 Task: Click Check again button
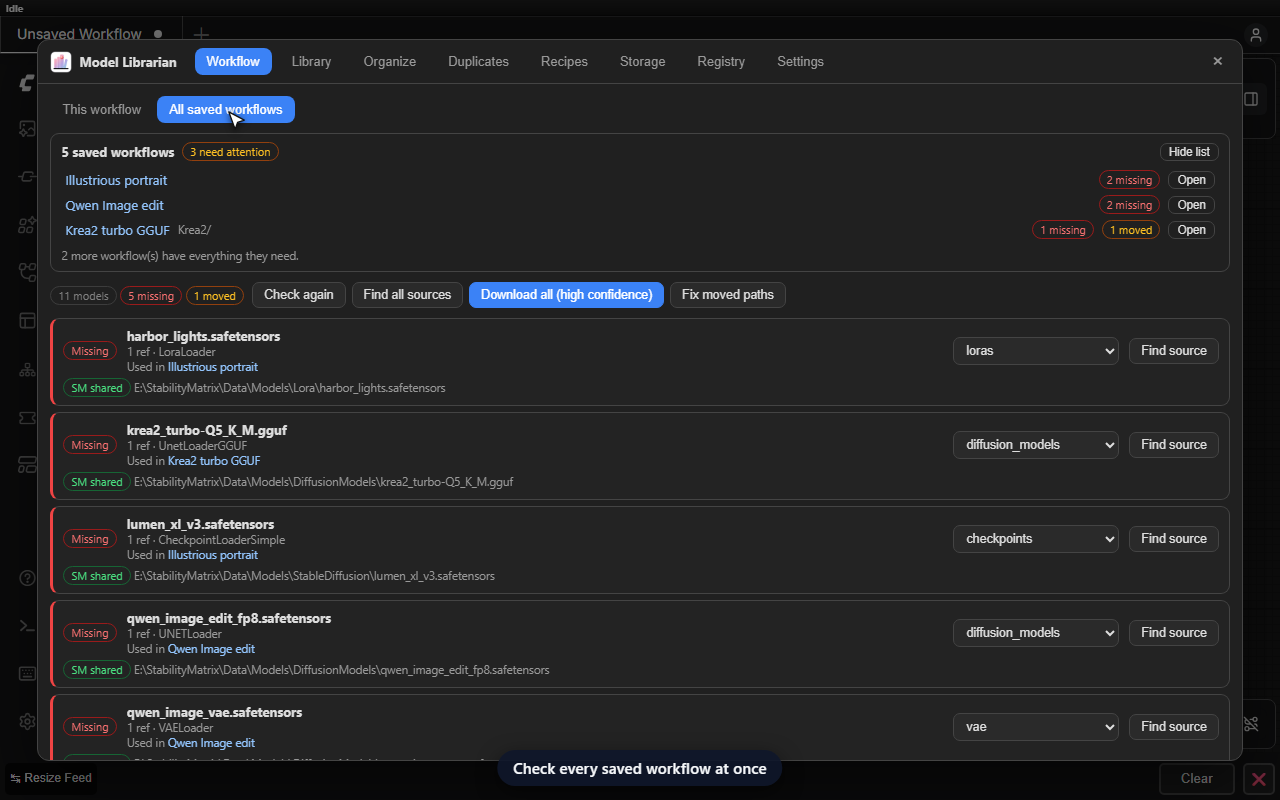[299, 295]
